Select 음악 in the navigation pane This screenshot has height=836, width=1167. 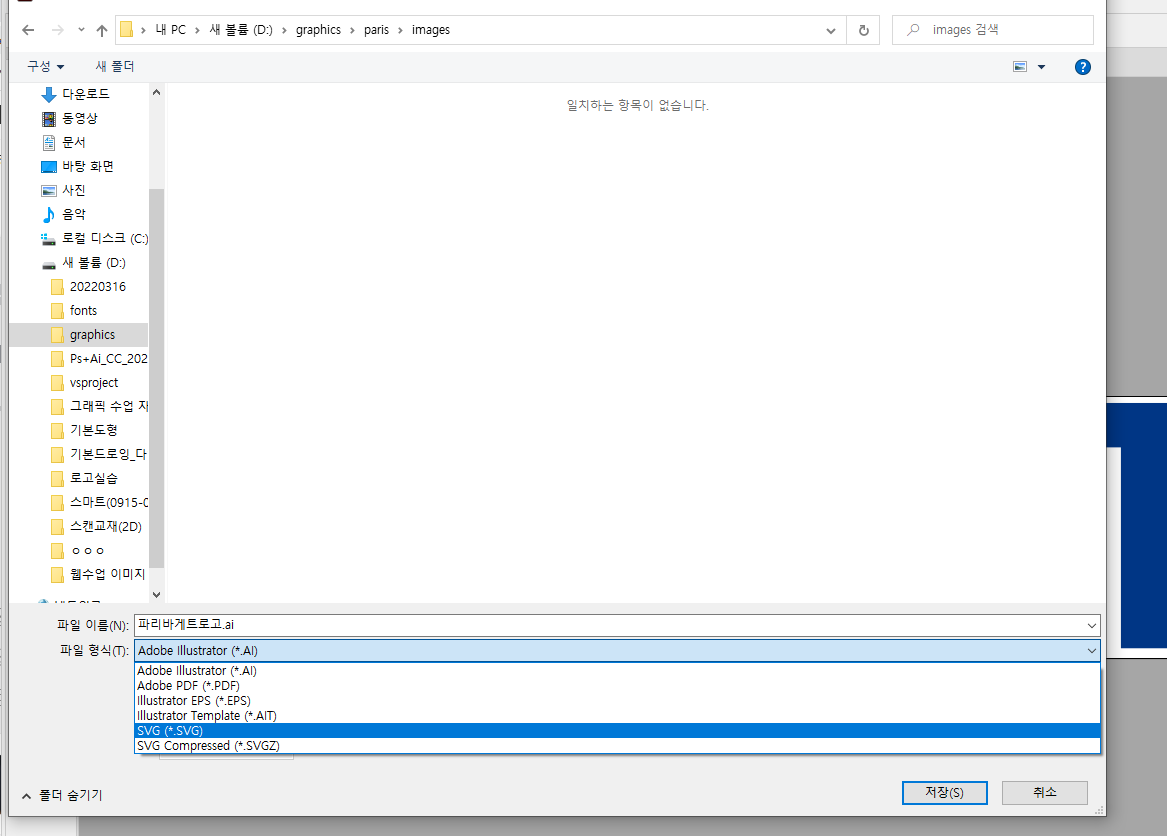74,214
